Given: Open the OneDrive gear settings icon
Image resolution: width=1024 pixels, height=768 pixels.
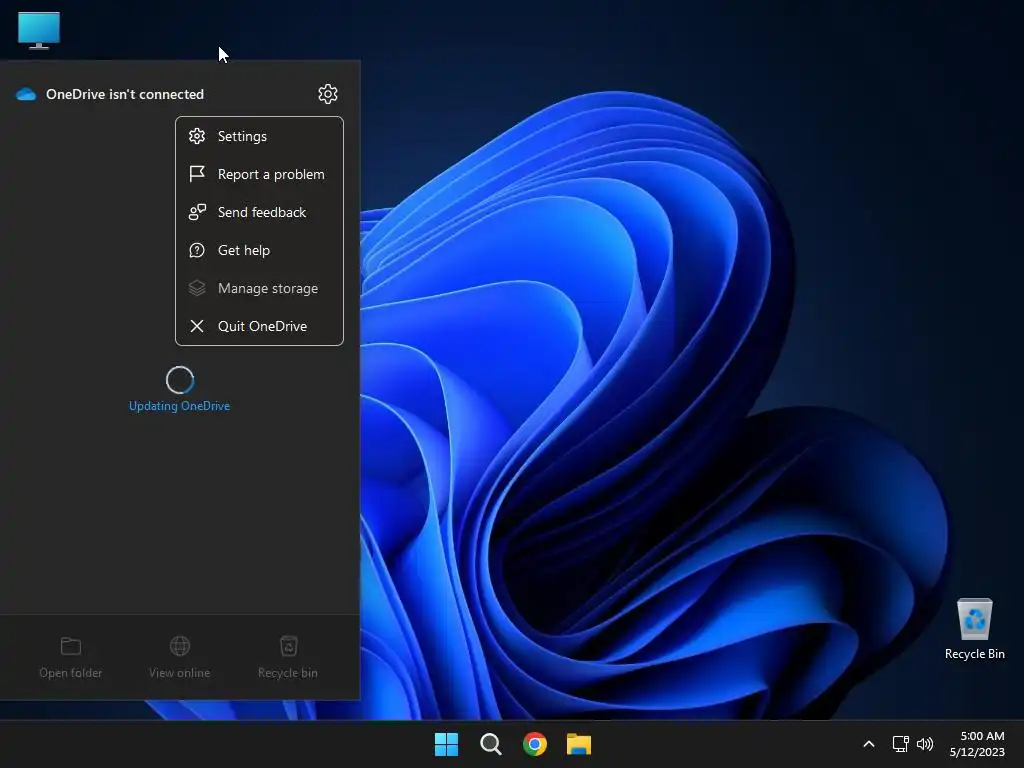Looking at the screenshot, I should pos(328,94).
